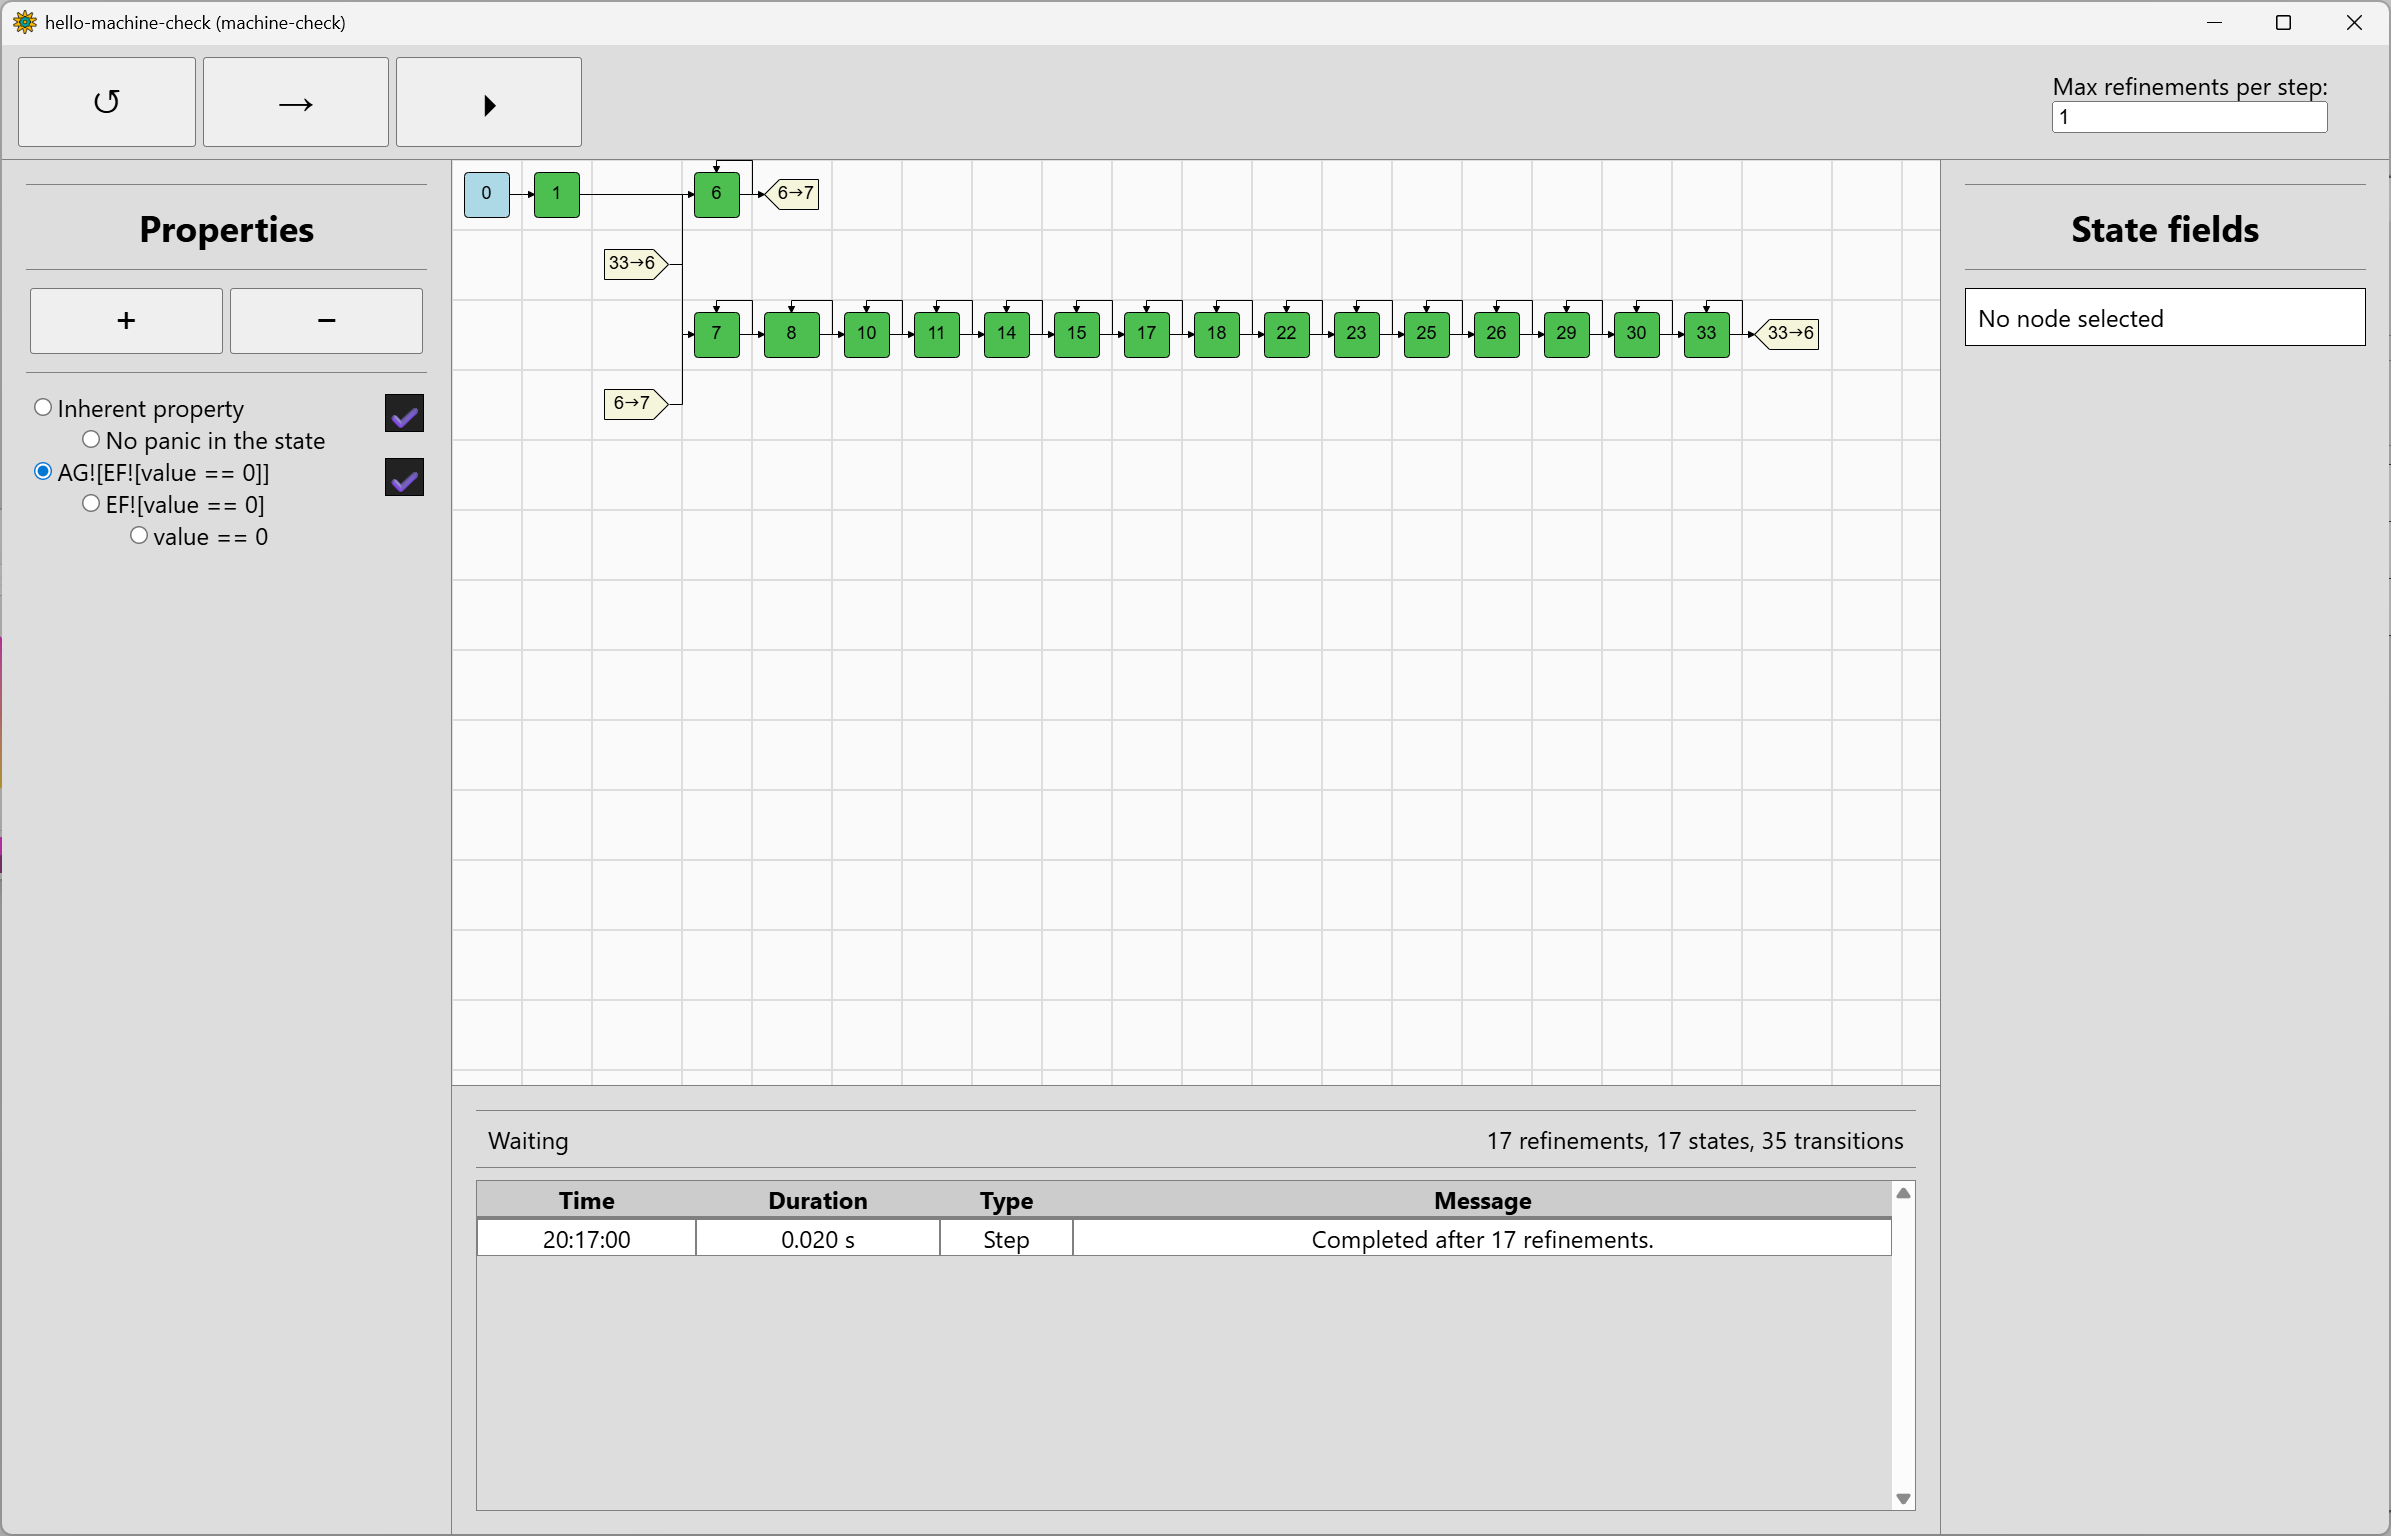
Task: Click the plus button to add property
Action: click(126, 321)
